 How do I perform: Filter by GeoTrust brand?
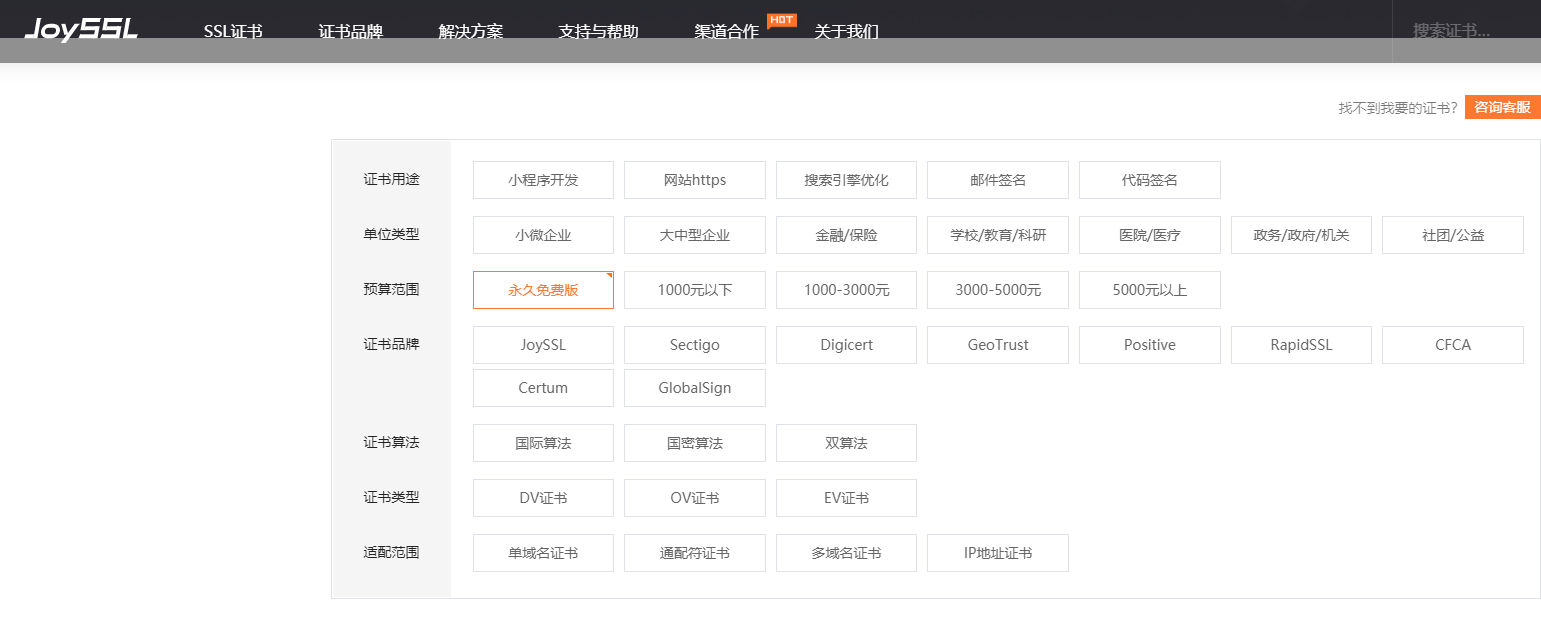[998, 345]
